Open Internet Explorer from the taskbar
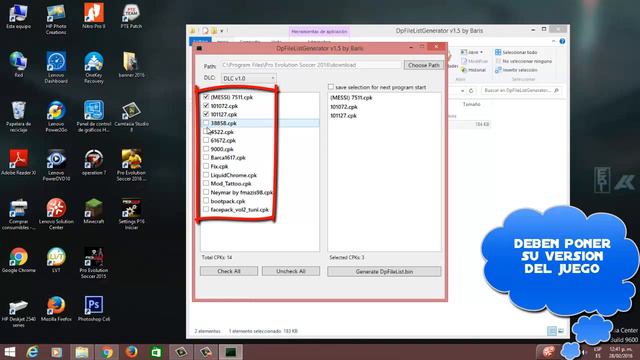 click(32, 352)
